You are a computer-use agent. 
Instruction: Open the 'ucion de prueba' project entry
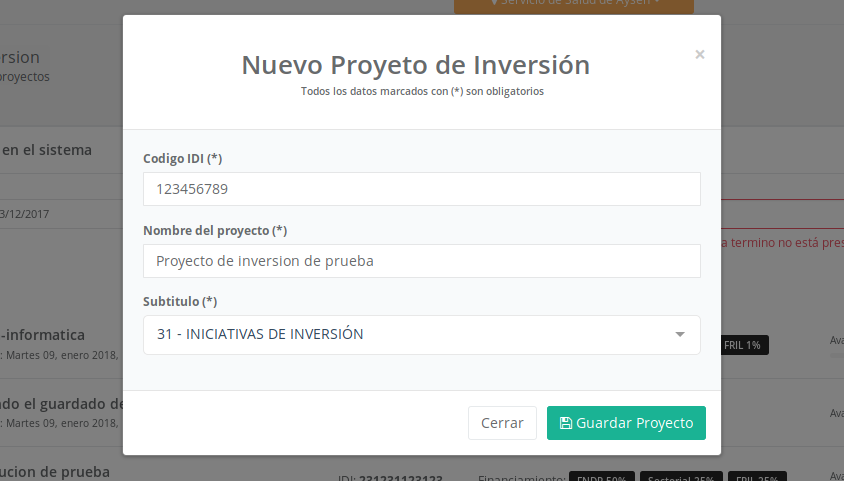tap(56, 471)
